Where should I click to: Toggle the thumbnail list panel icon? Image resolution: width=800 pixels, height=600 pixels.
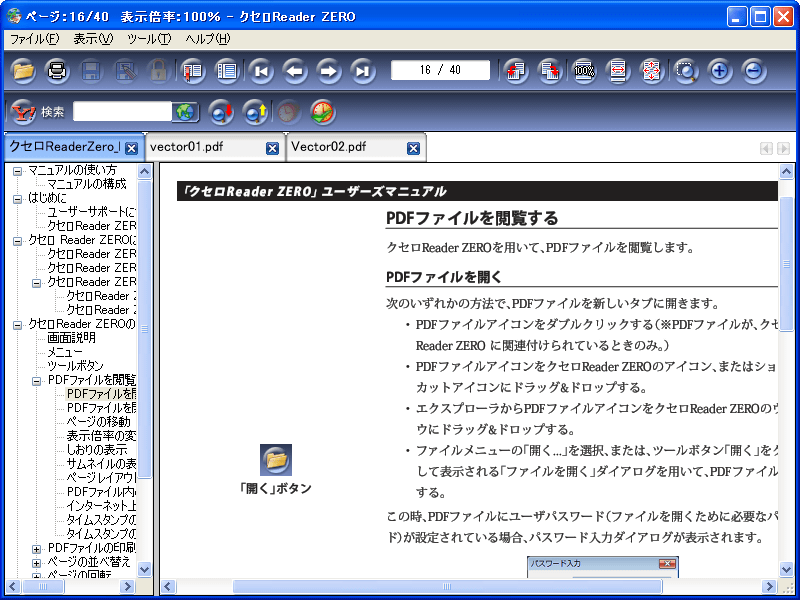(227, 70)
